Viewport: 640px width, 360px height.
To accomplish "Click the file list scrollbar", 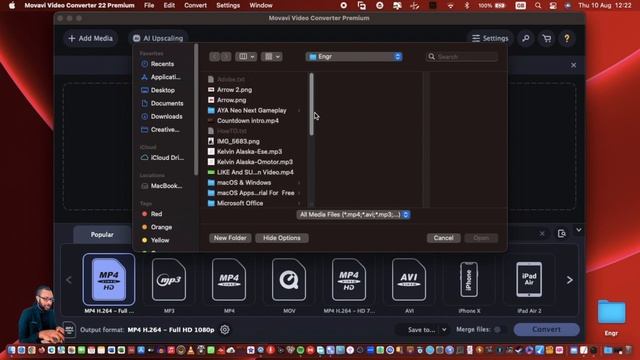I will point(311,104).
